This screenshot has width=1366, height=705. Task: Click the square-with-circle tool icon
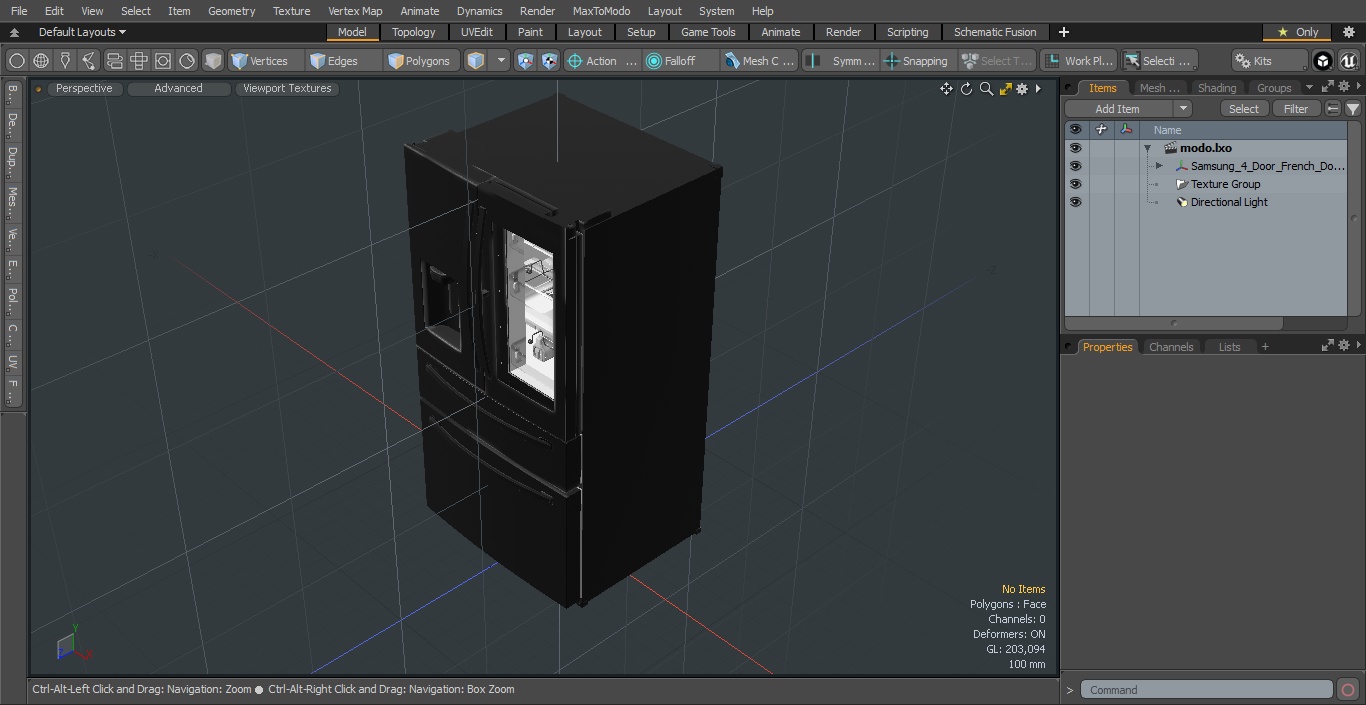162,61
